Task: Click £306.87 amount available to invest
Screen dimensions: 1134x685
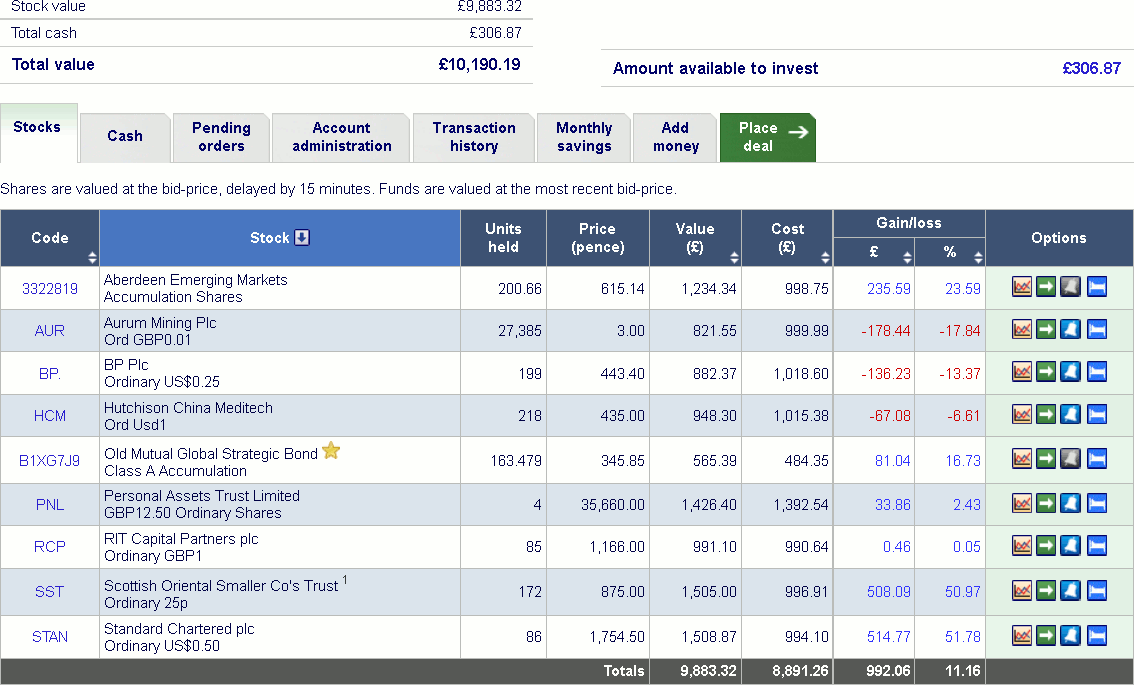Action: pos(1091,68)
